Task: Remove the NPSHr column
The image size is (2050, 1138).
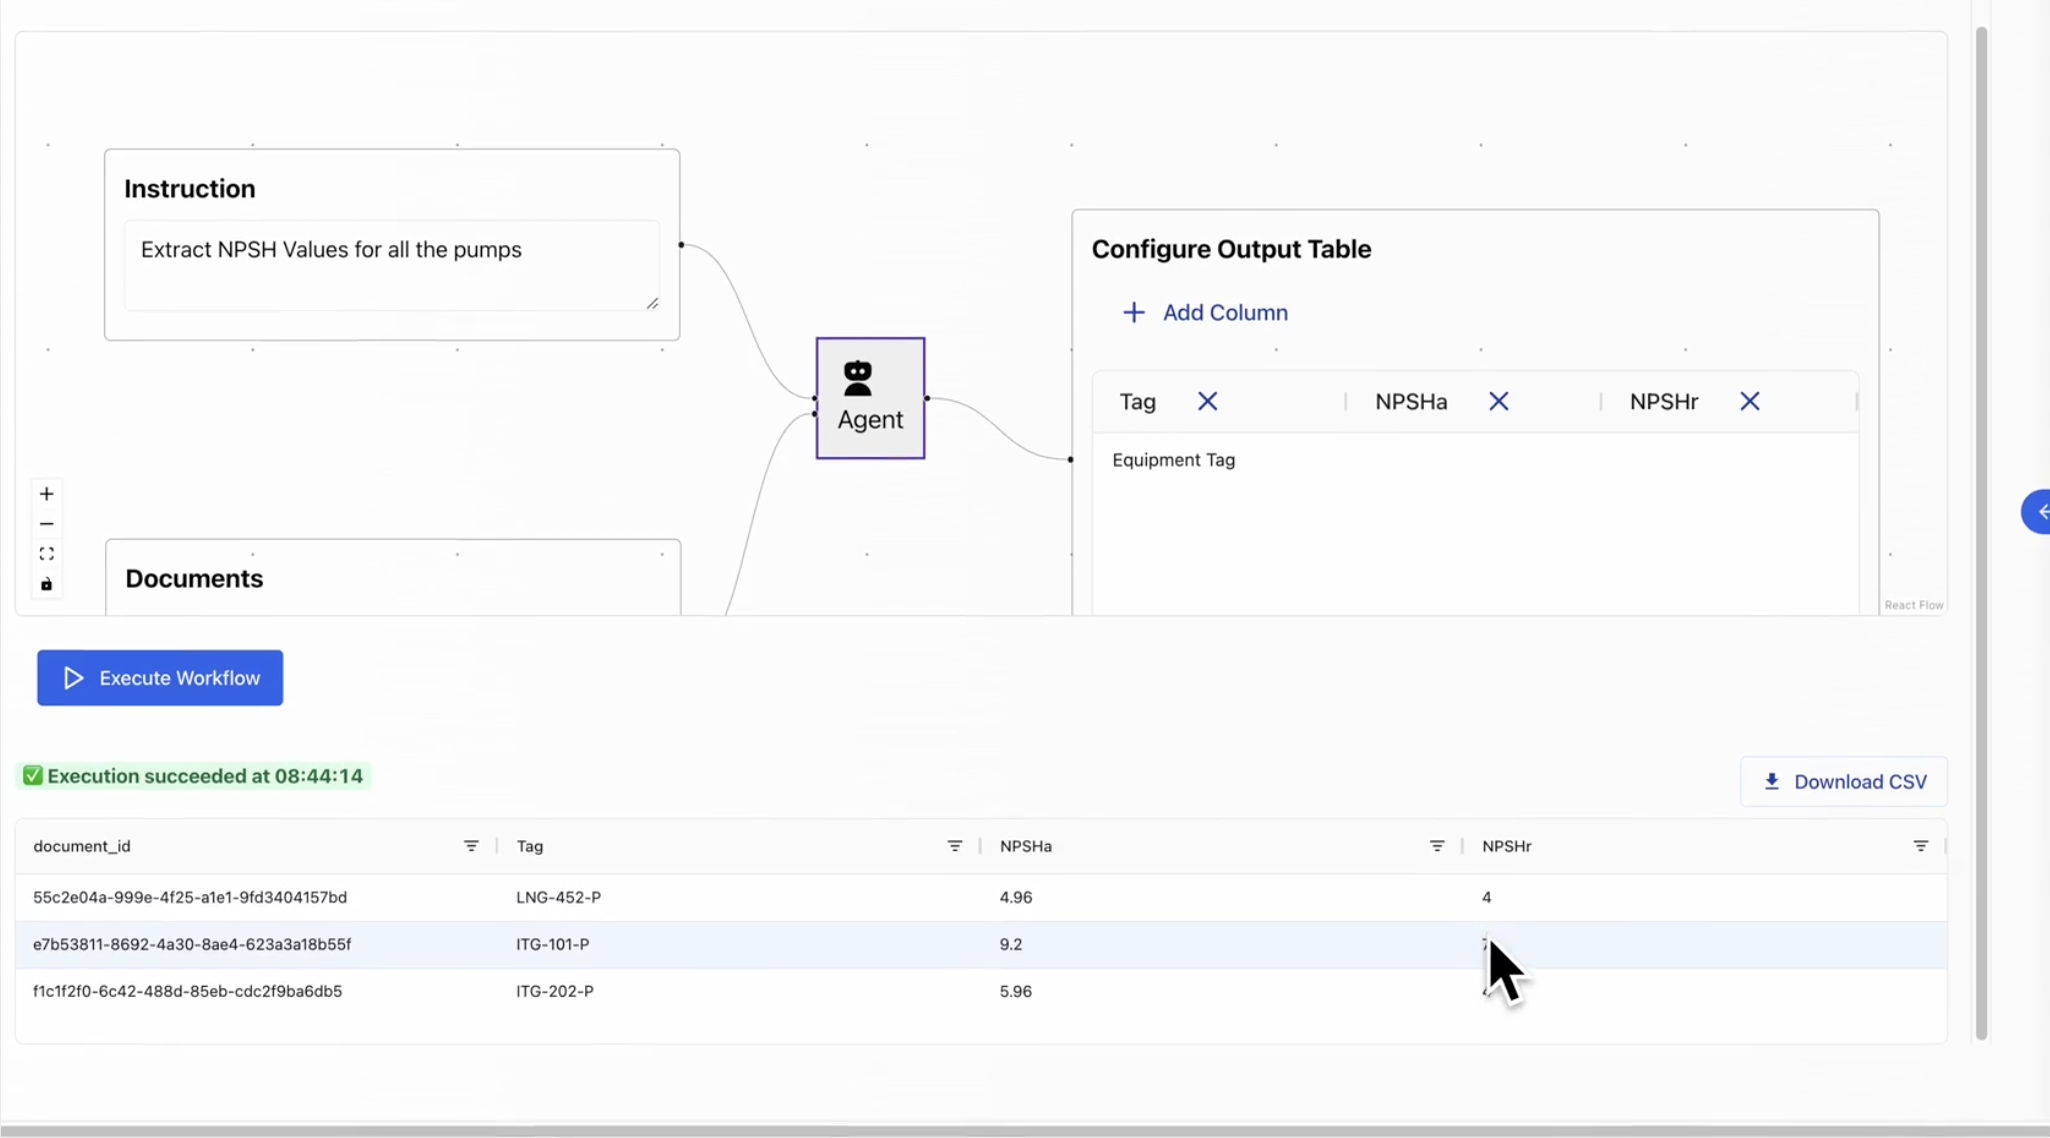Action: click(1749, 401)
